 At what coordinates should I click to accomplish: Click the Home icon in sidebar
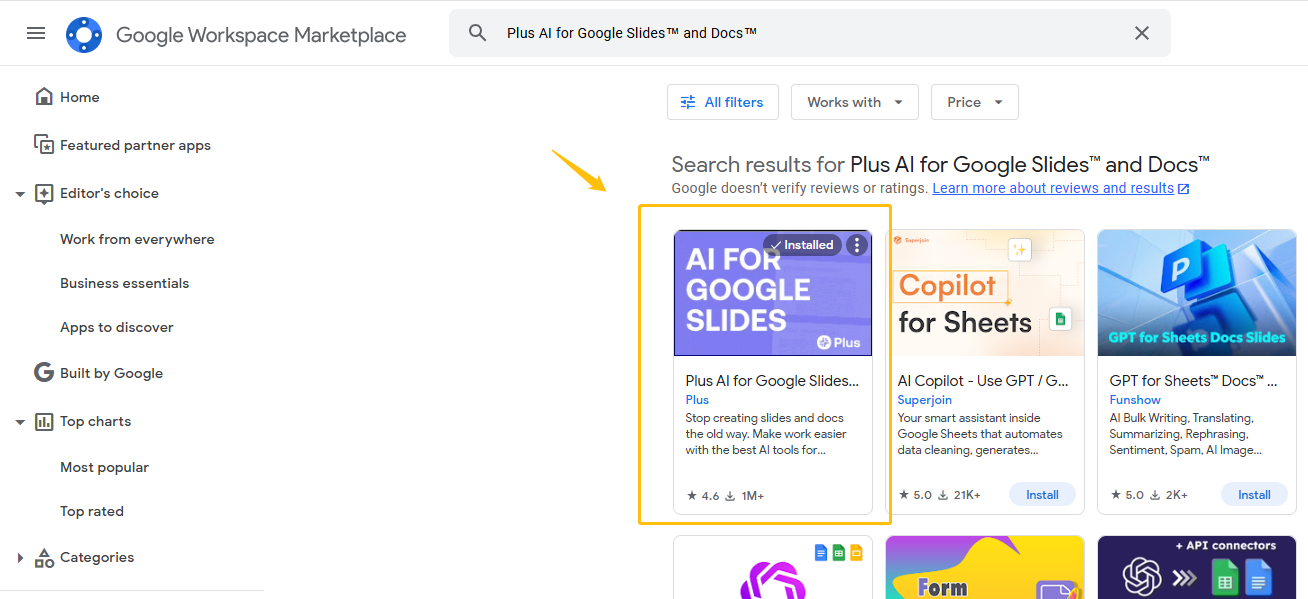coord(44,97)
